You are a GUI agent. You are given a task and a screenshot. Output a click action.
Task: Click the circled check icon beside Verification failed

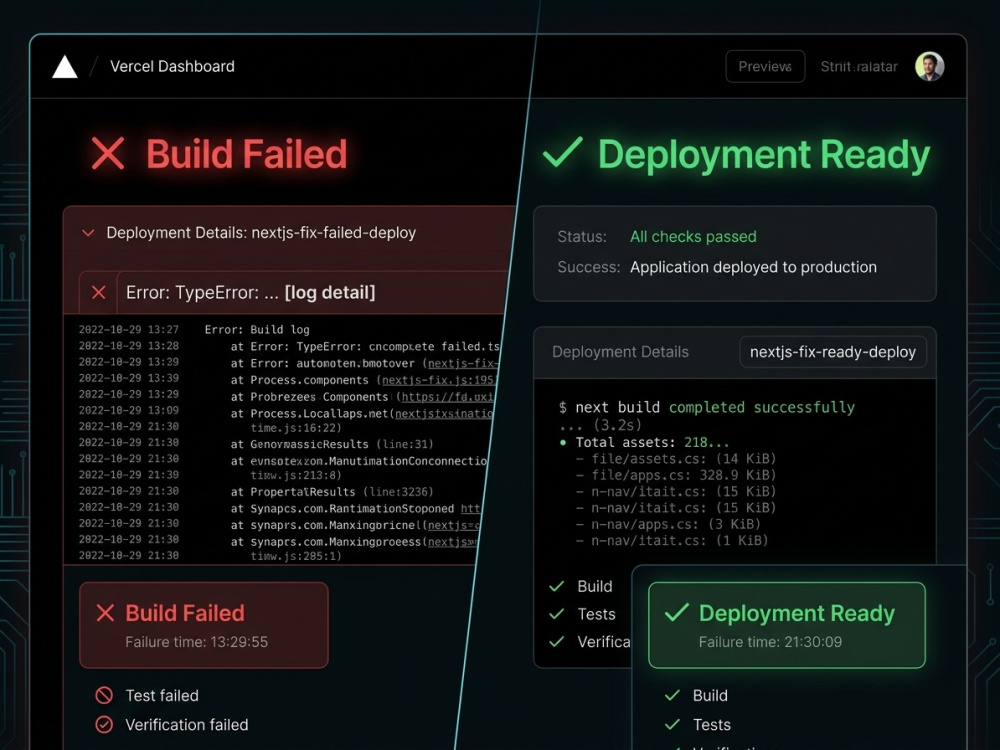[x=104, y=724]
